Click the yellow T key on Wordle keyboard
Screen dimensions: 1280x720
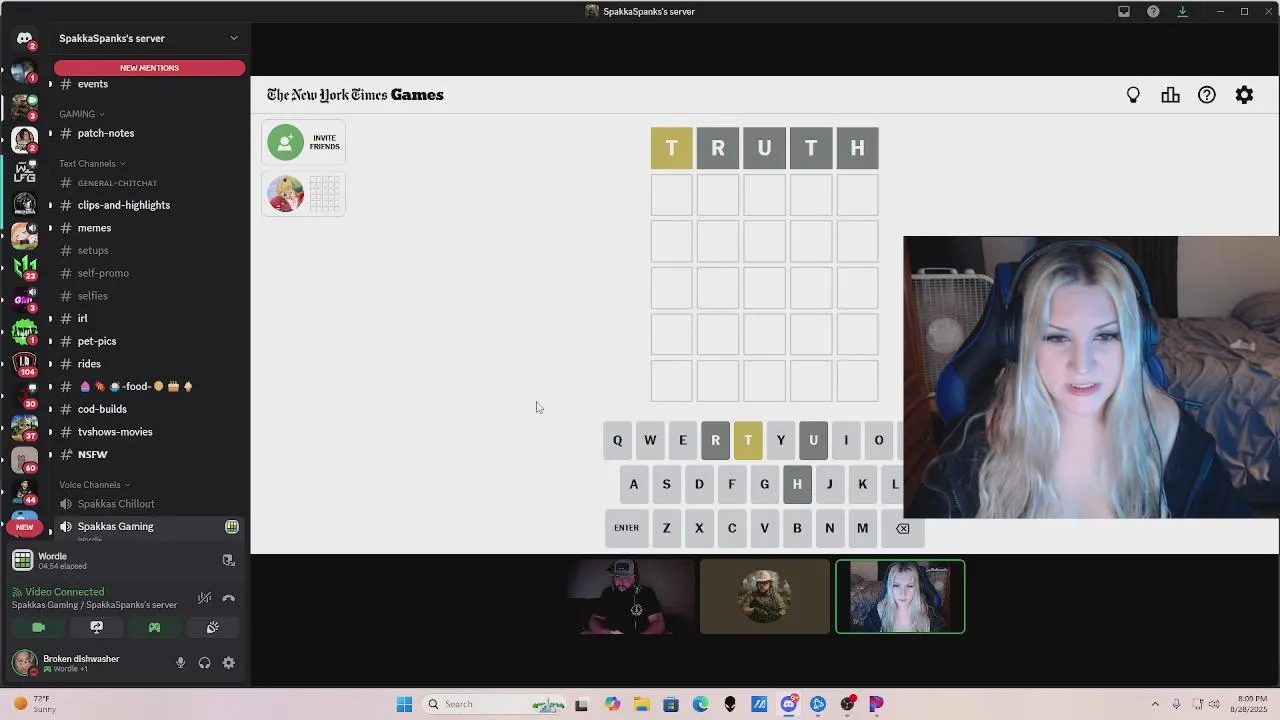(x=748, y=440)
